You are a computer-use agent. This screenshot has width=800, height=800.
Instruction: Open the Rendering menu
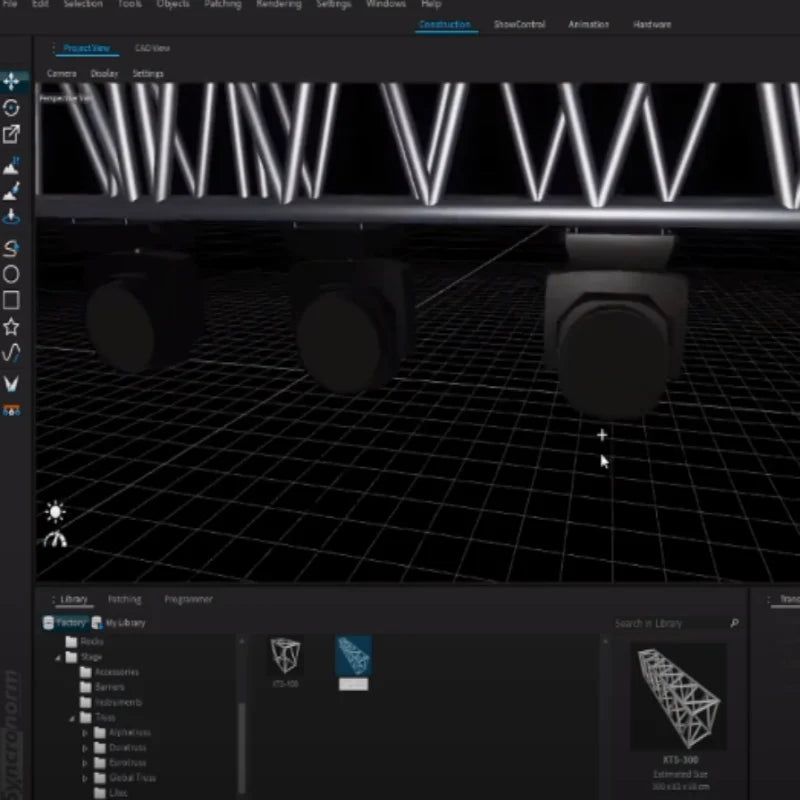click(278, 4)
